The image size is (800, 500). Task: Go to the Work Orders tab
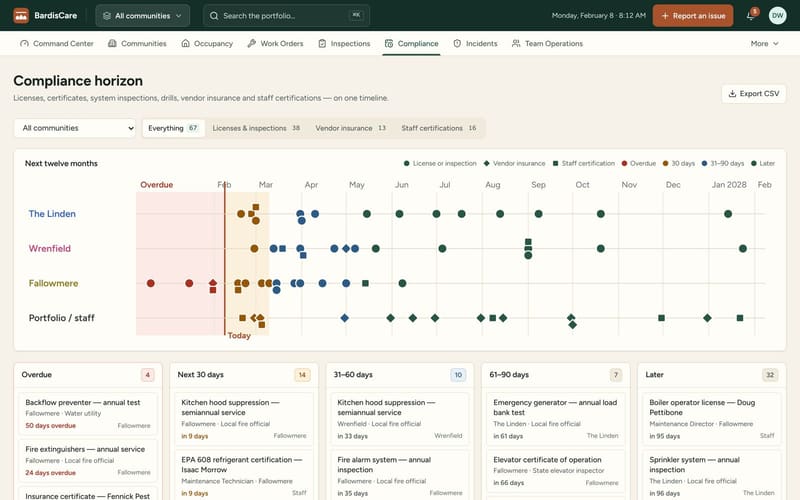coord(276,44)
